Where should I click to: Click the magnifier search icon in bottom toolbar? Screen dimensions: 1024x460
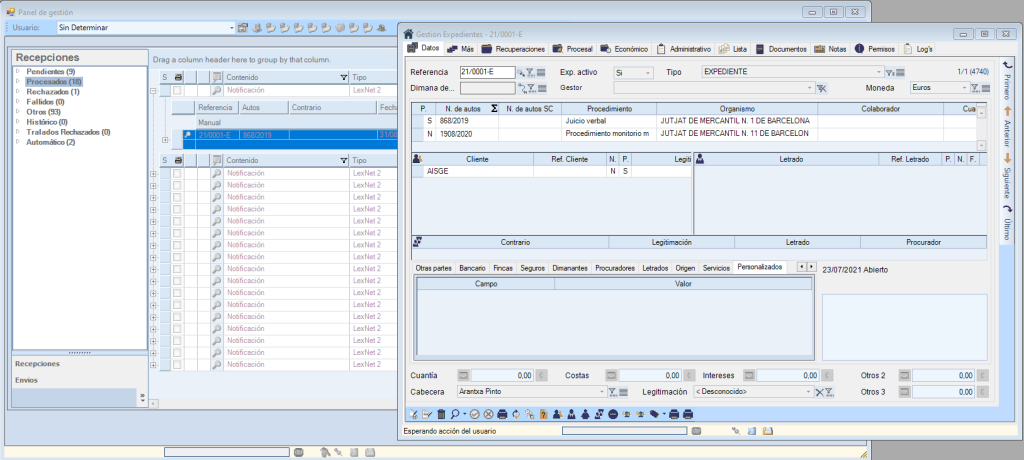454,414
